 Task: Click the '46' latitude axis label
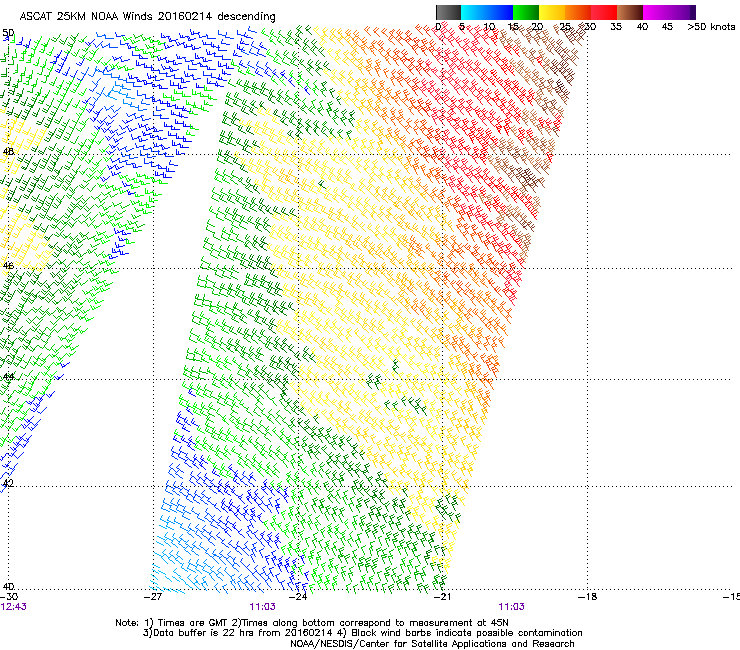pos(8,266)
